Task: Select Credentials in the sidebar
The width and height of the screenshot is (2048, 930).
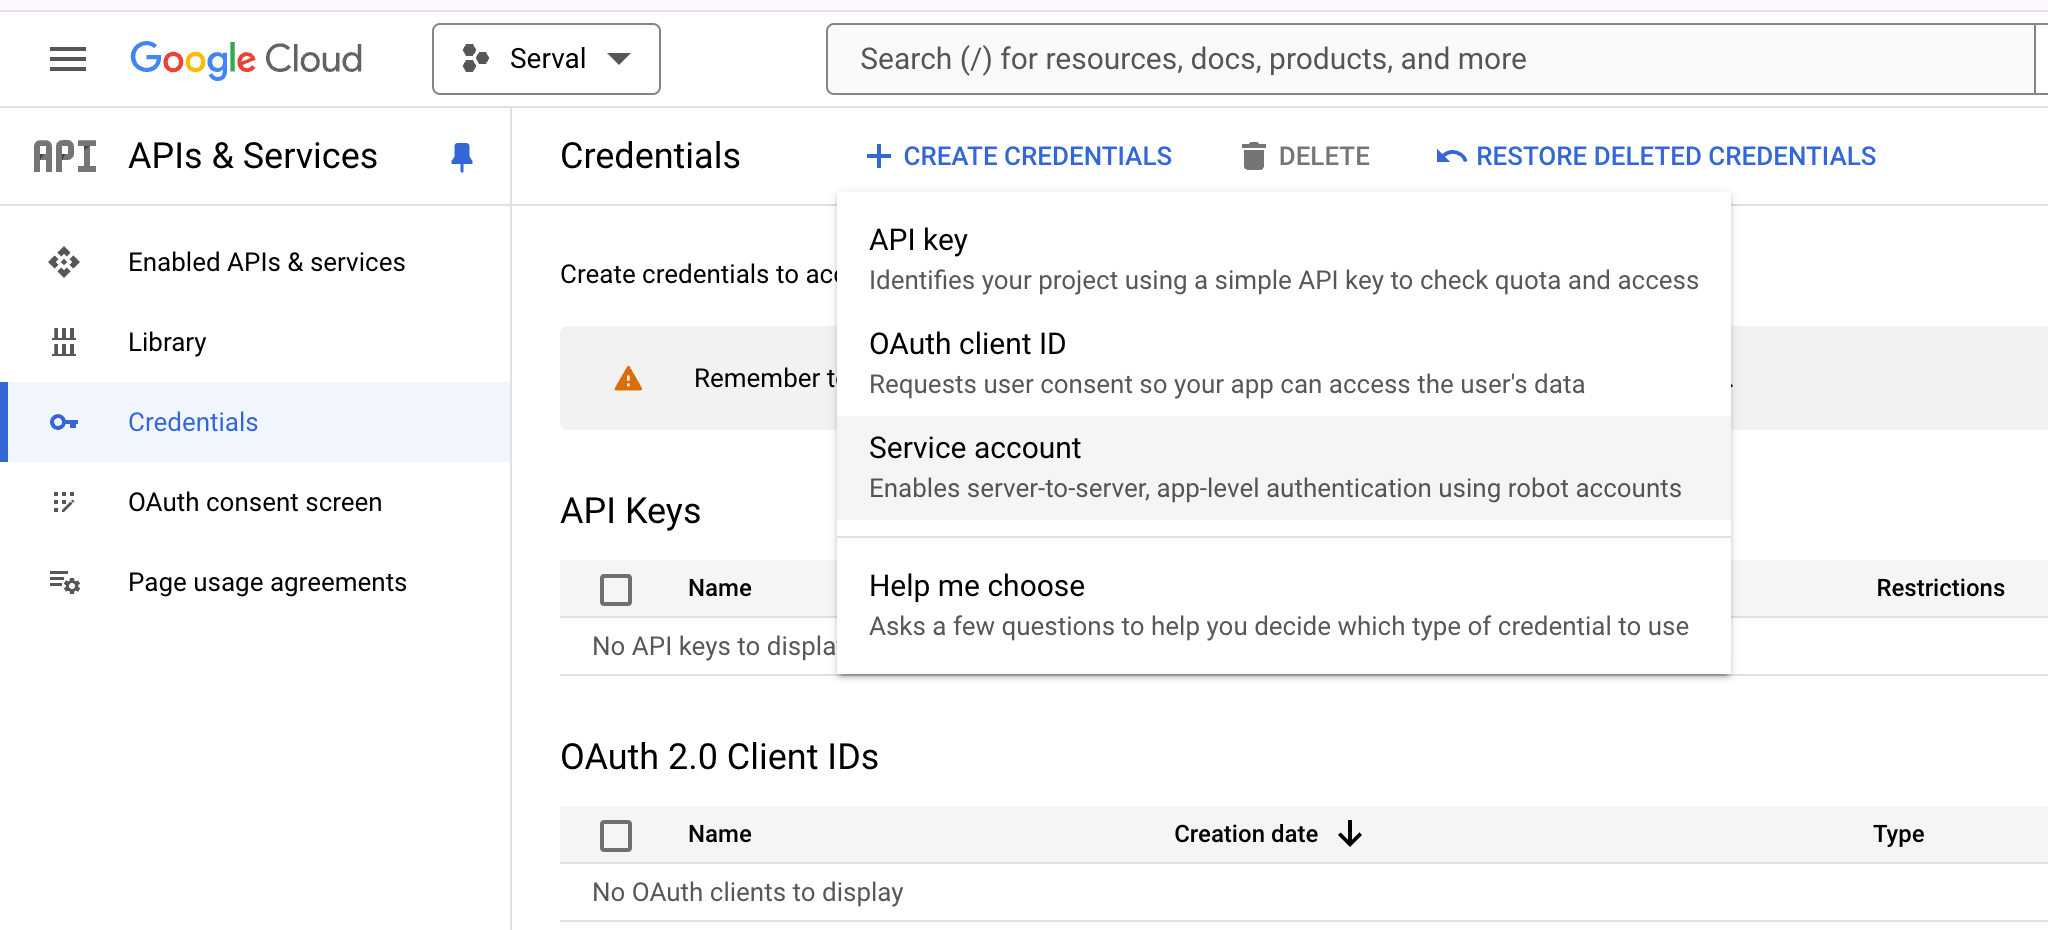Action: [193, 422]
